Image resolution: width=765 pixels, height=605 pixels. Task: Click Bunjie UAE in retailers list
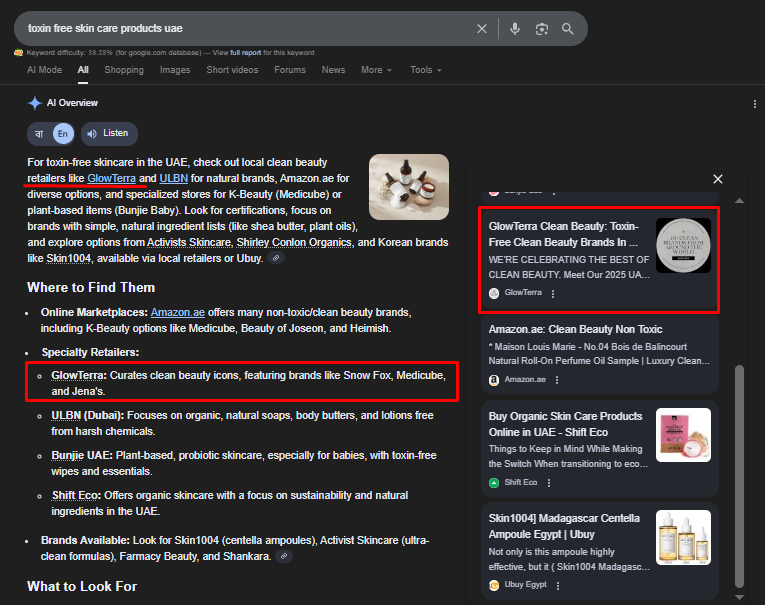(x=81, y=455)
